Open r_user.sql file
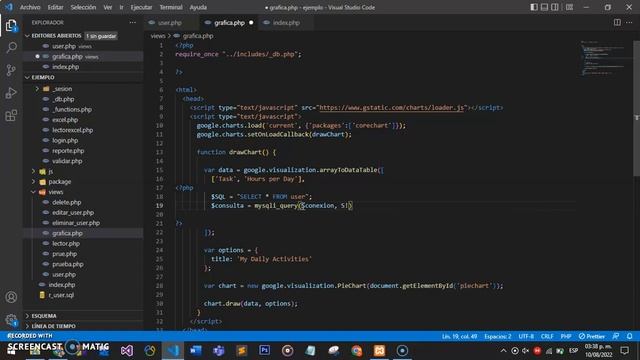 [x=61, y=295]
